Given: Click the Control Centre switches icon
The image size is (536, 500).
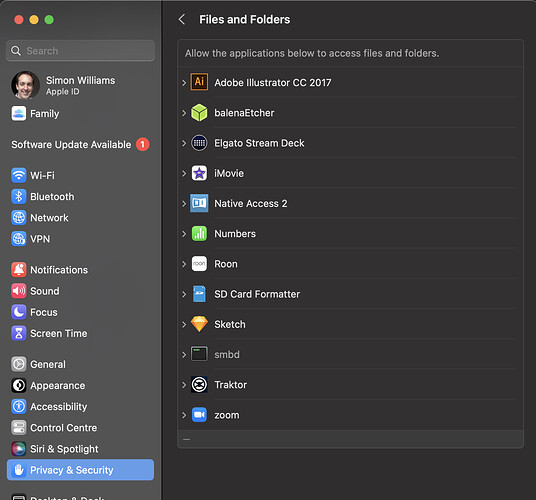Looking at the screenshot, I should point(19,428).
